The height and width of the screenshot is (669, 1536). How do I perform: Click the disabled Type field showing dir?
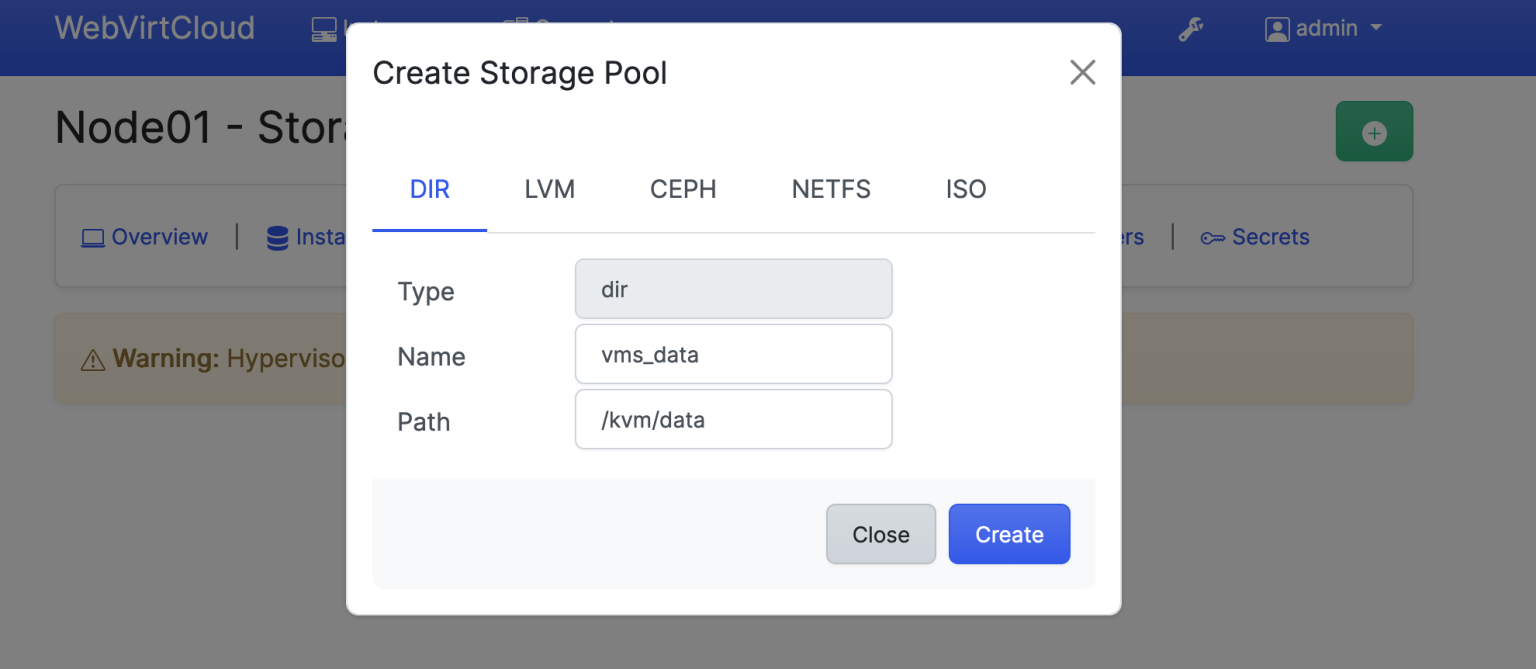pyautogui.click(x=733, y=289)
